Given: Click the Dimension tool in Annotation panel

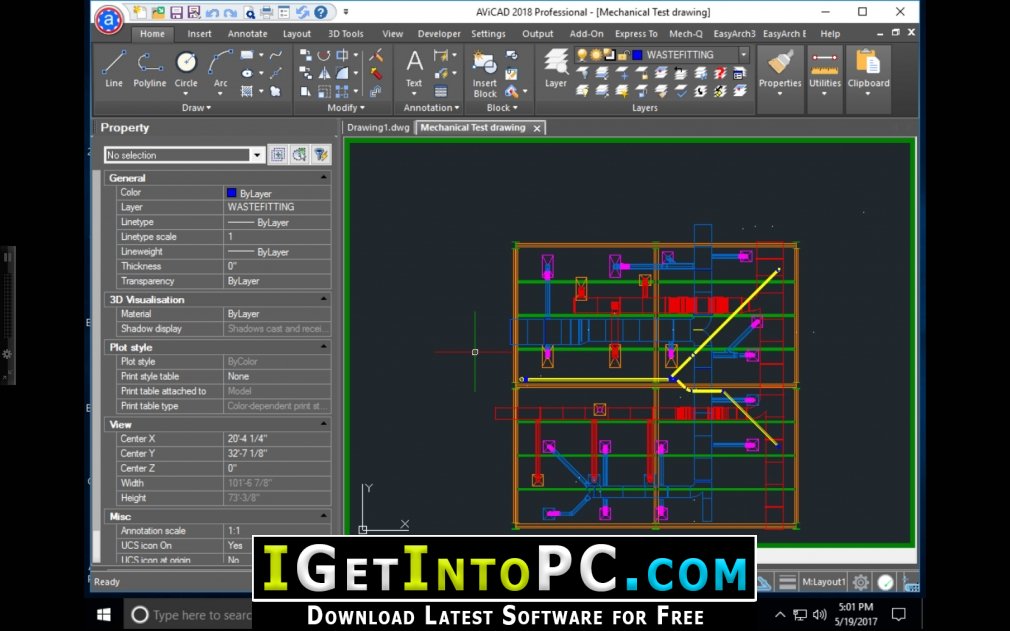Looking at the screenshot, I should [x=441, y=55].
